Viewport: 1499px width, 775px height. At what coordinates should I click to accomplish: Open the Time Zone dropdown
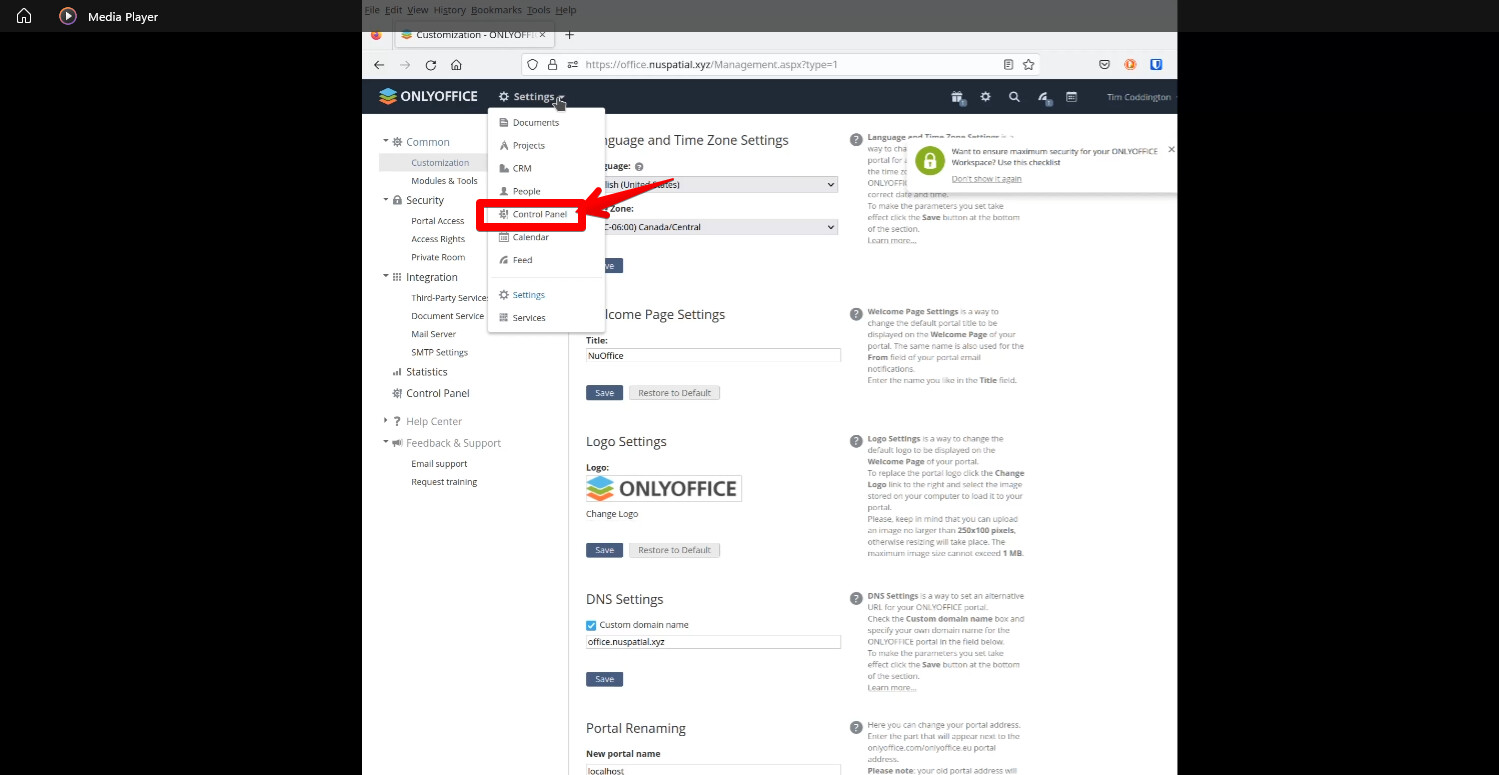712,227
